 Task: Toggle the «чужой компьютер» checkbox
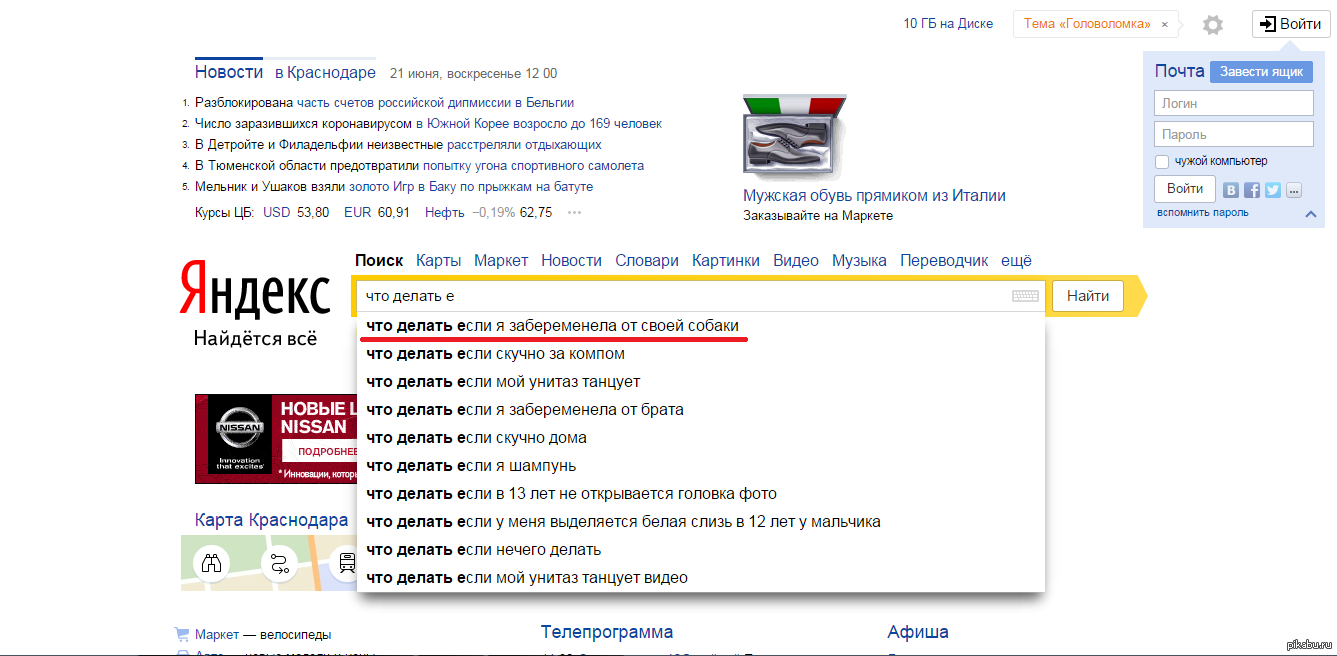(x=1162, y=162)
